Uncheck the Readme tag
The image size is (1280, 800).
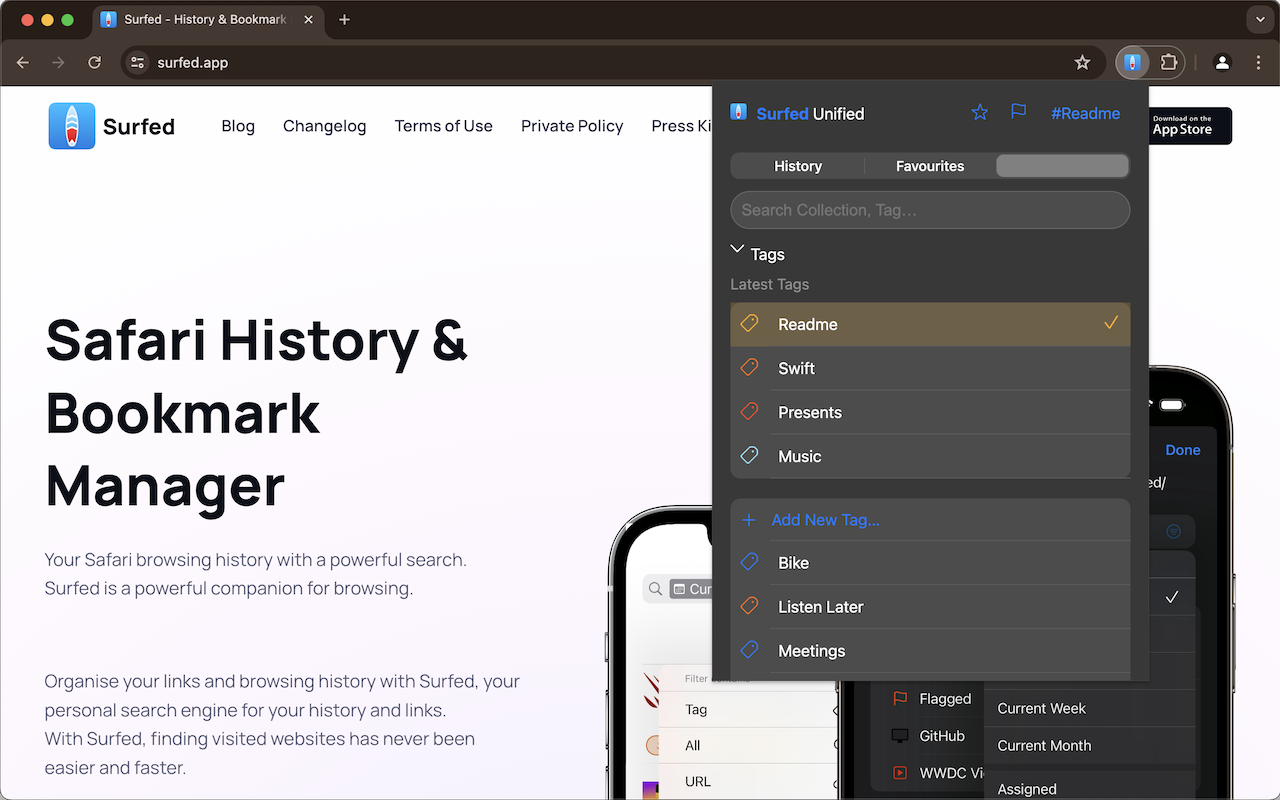pyautogui.click(x=930, y=324)
